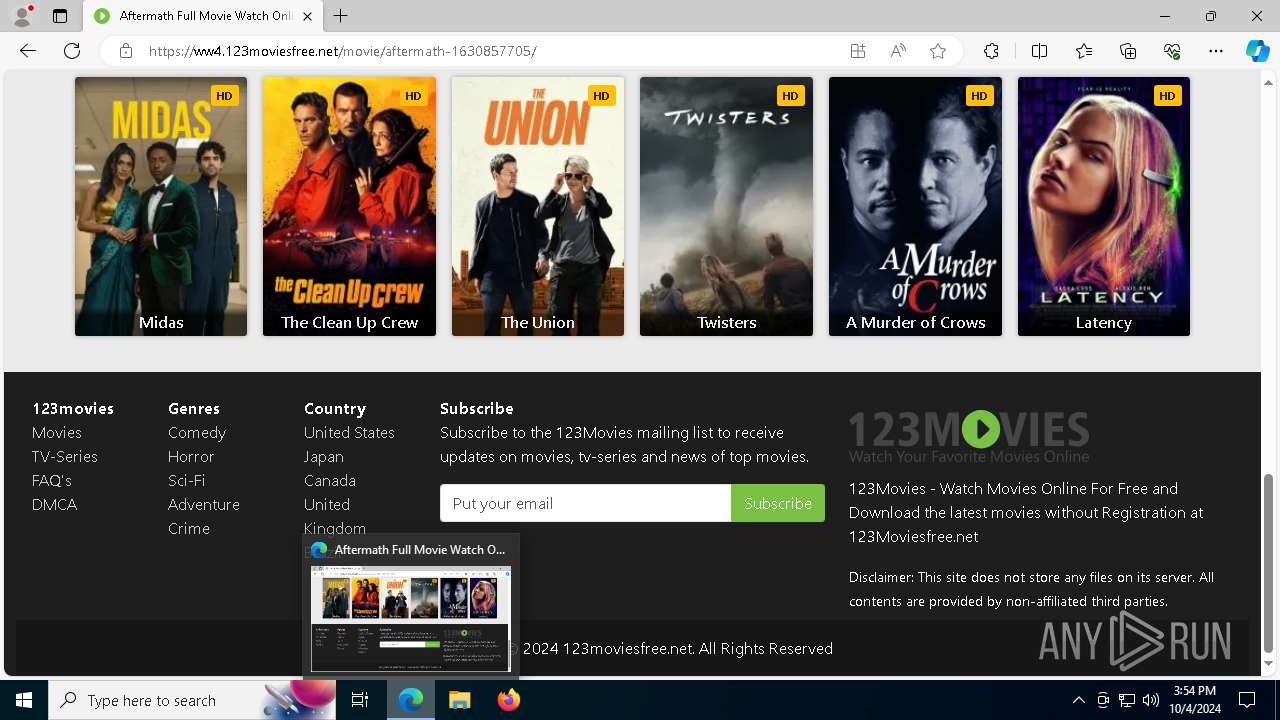Open Settings and more menu
The image size is (1280, 720).
tap(1216, 51)
